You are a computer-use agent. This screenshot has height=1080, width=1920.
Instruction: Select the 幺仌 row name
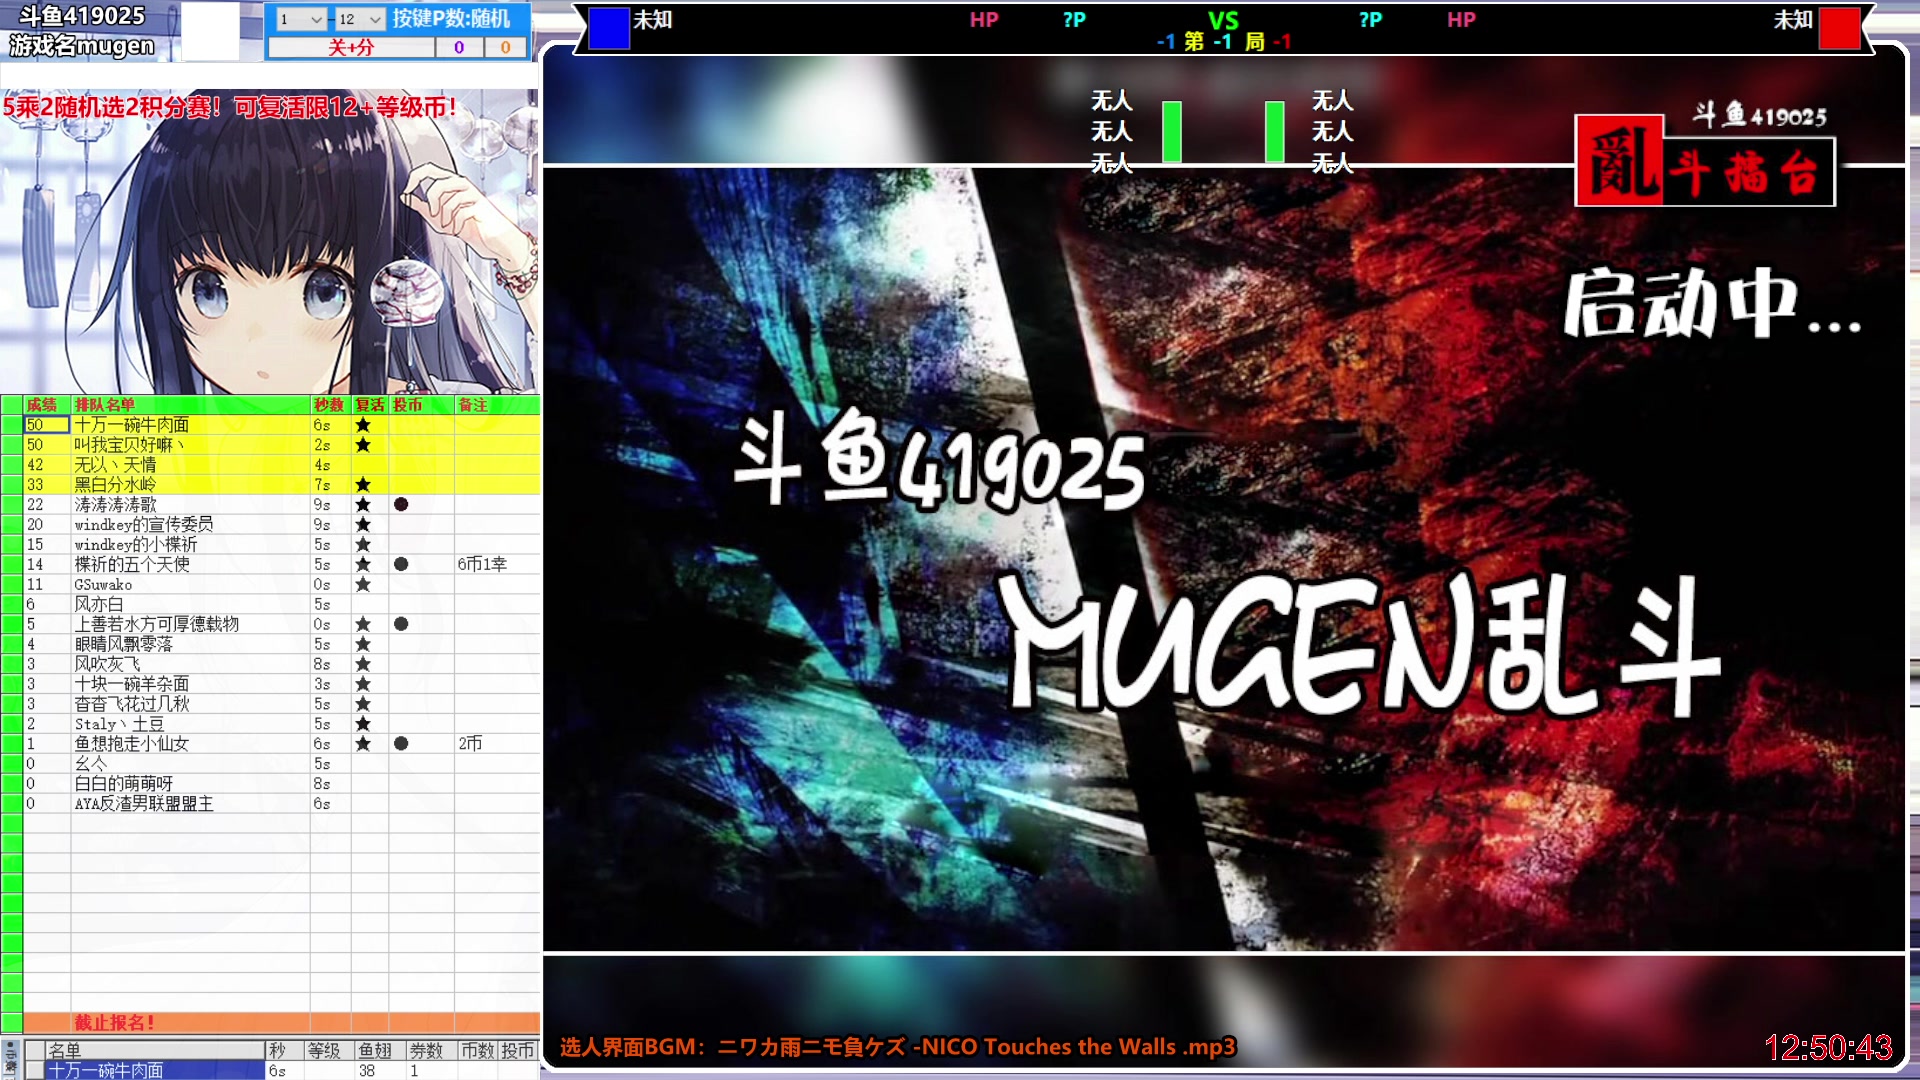pos(91,764)
